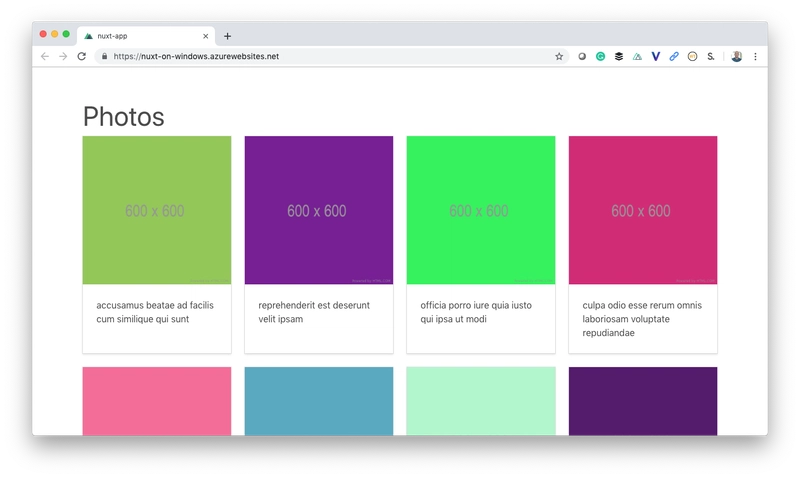
Task: Select the purple 600 x 600 photo
Action: tap(319, 210)
